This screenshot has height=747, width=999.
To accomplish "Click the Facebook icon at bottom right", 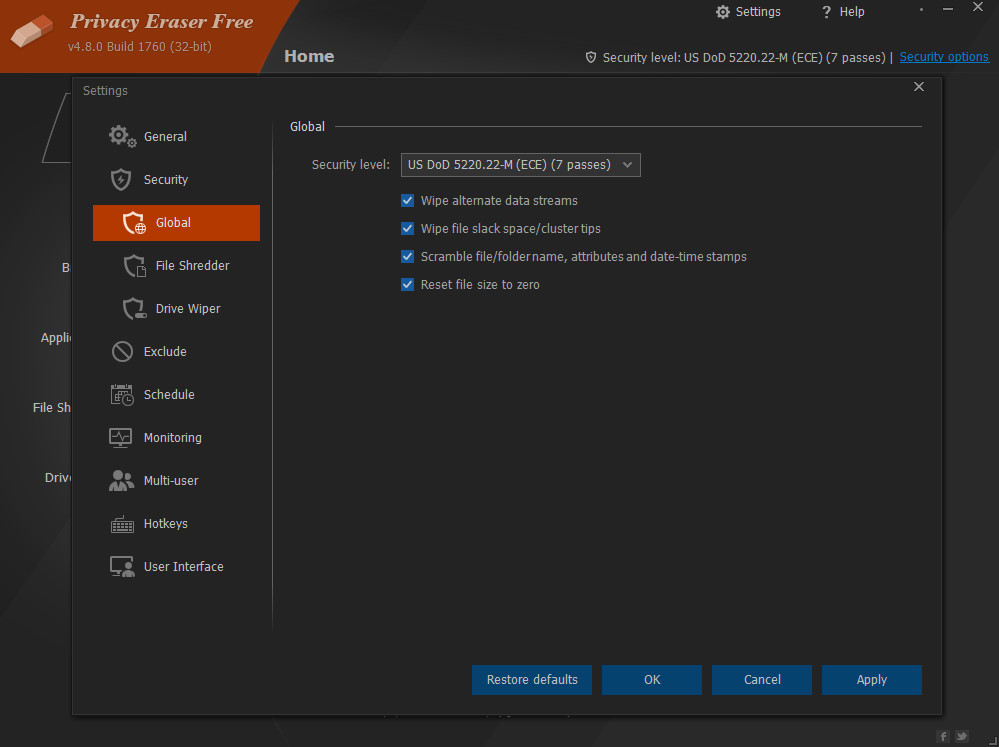I will (x=944, y=736).
